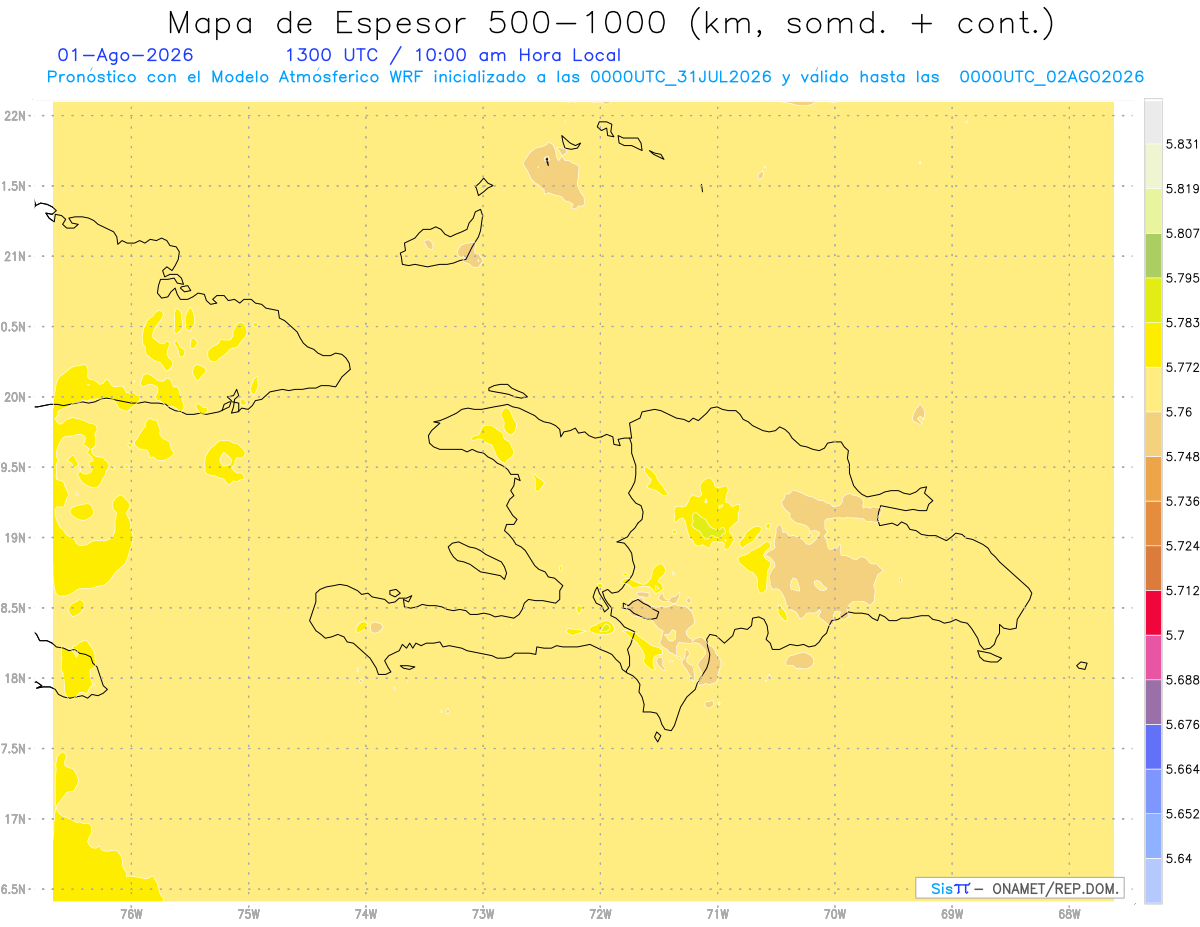Image resolution: width=1200 pixels, height=927 pixels.
Task: Click the 68W longitude label
Action: [1069, 913]
